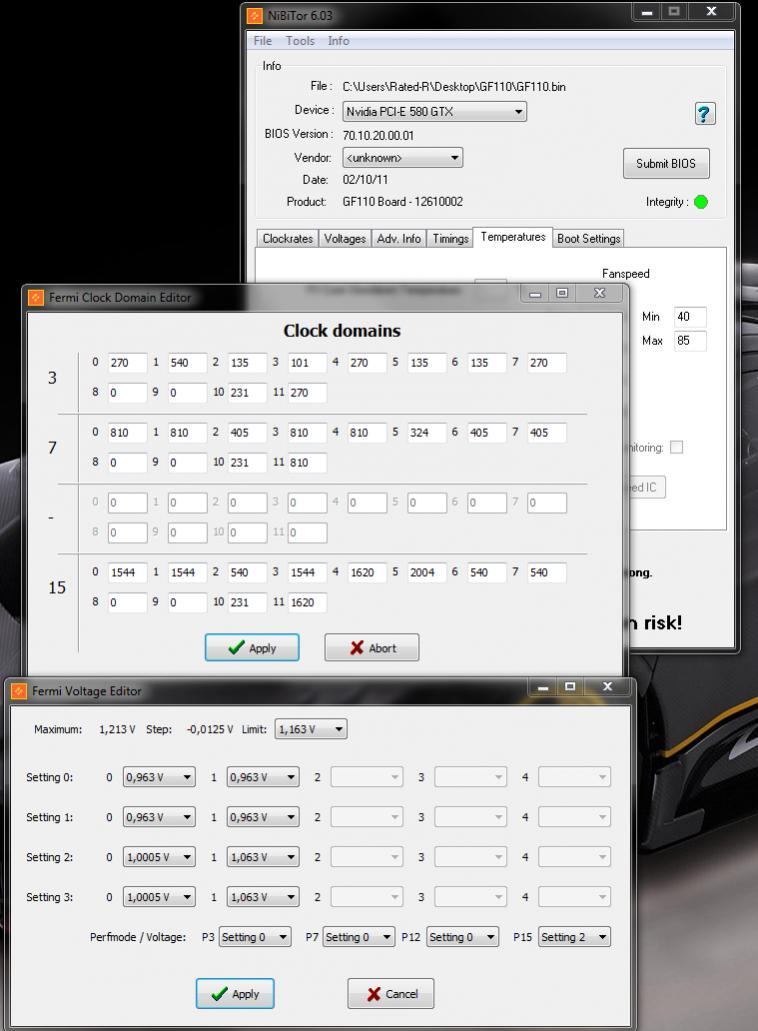The image size is (758, 1031).
Task: Click row 3 domain 10 field showing 231
Action: tap(247, 393)
